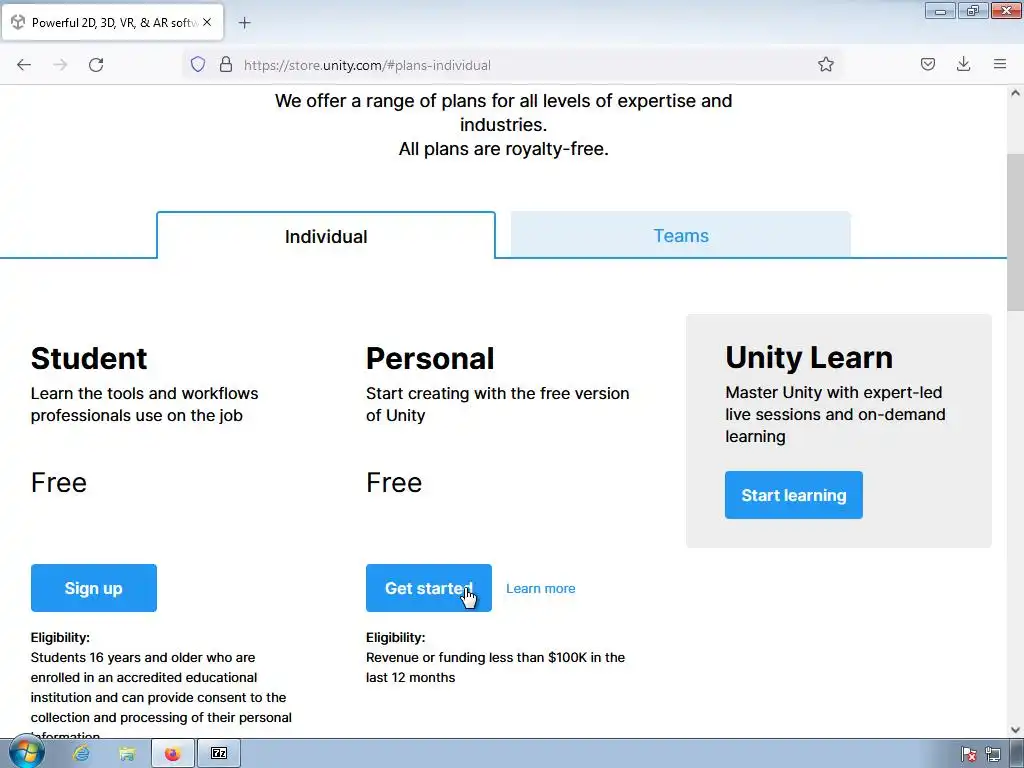Open the tracking protection shield icon
This screenshot has height=768, width=1024.
pyautogui.click(x=198, y=65)
